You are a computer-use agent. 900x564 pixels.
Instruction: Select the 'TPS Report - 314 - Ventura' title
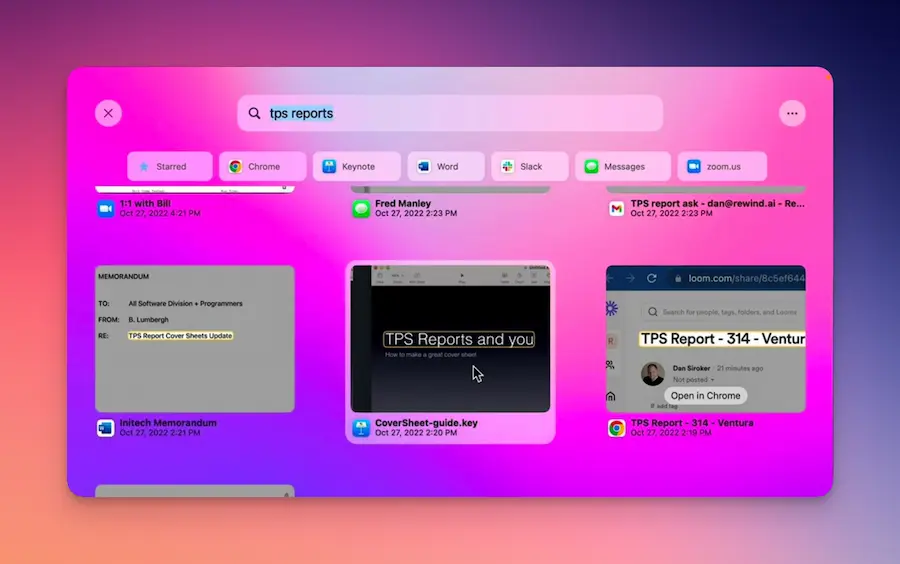click(692, 423)
